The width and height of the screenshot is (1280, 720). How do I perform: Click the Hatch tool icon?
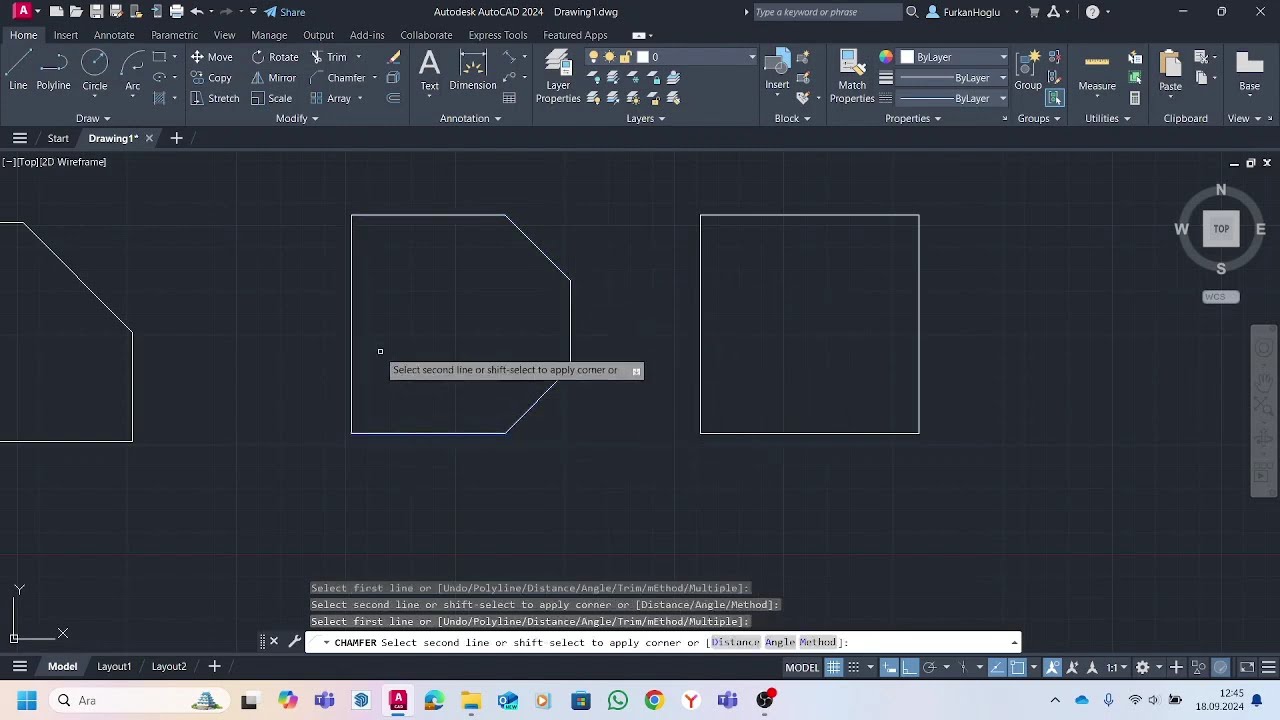coord(159,98)
